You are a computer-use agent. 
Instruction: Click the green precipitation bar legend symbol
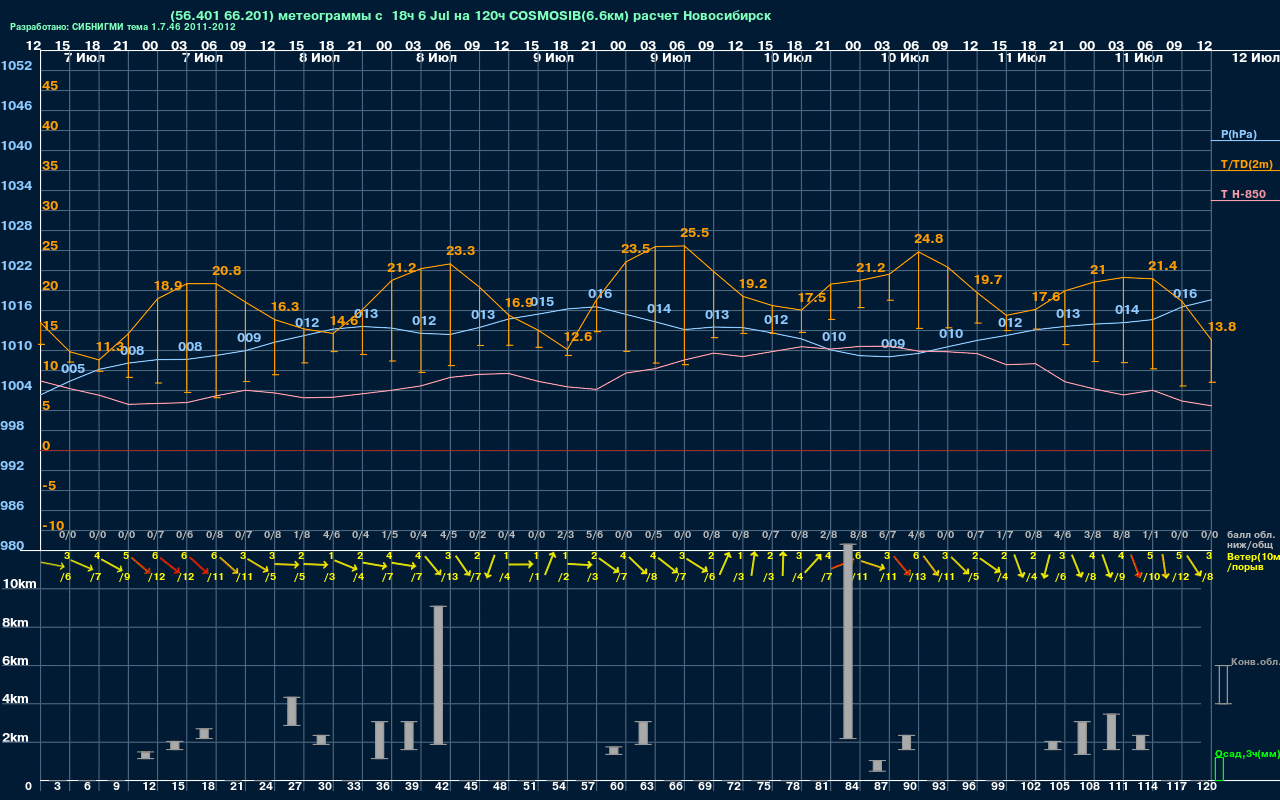pos(1219,769)
